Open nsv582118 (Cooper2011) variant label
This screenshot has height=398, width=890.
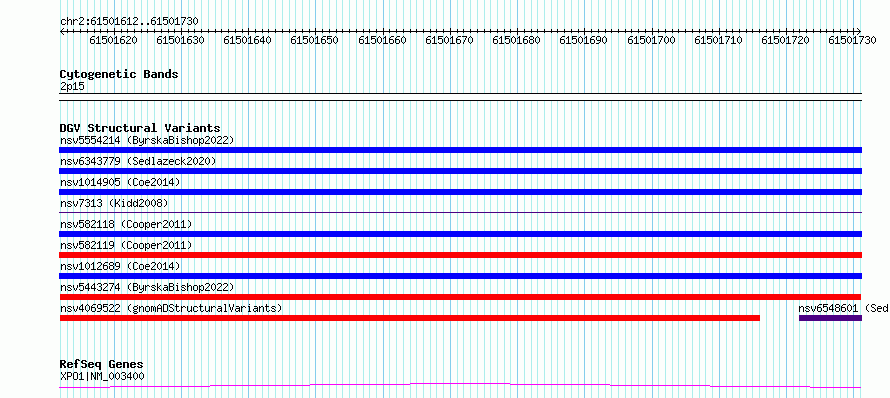click(126, 224)
